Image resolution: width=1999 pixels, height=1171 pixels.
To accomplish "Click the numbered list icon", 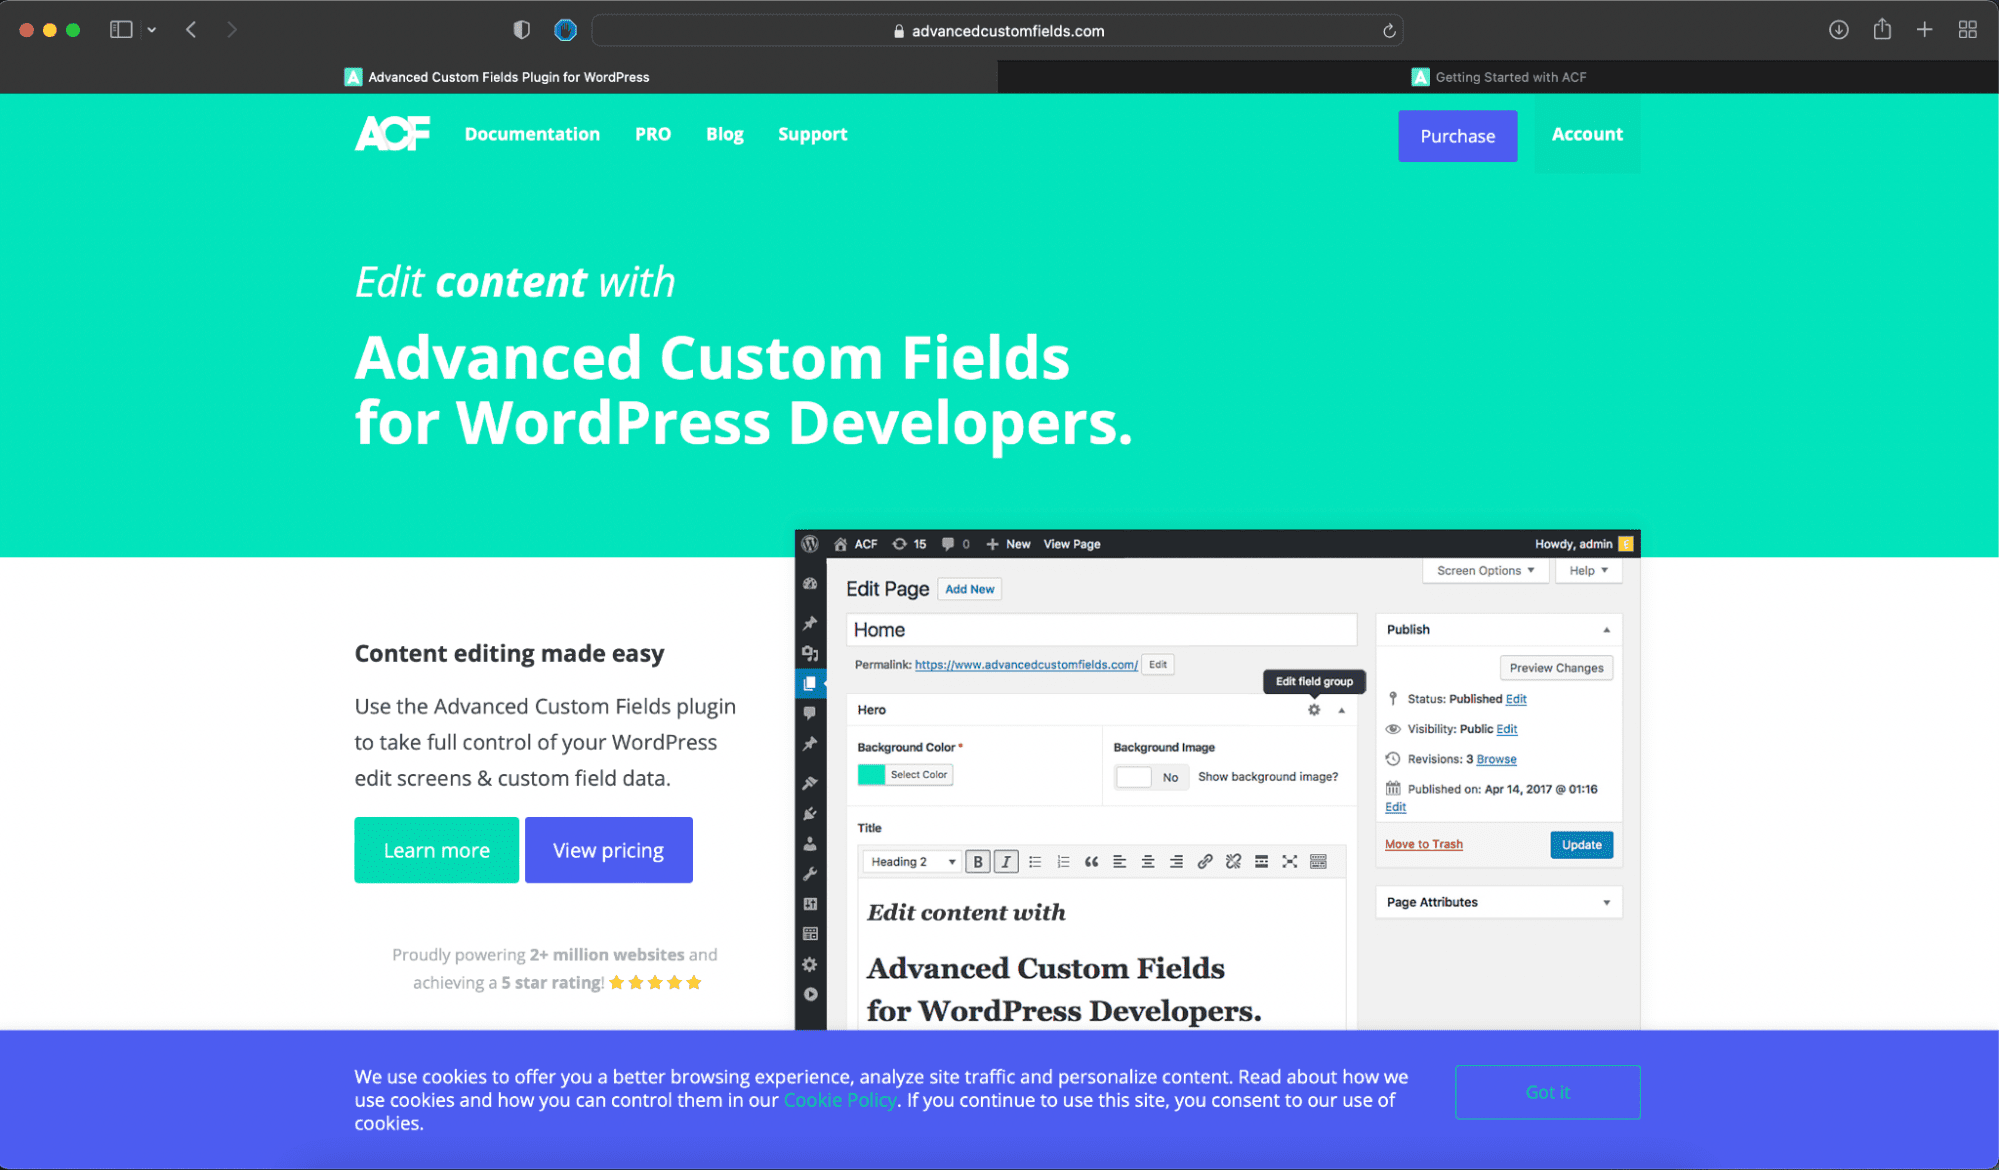I will coord(1063,862).
